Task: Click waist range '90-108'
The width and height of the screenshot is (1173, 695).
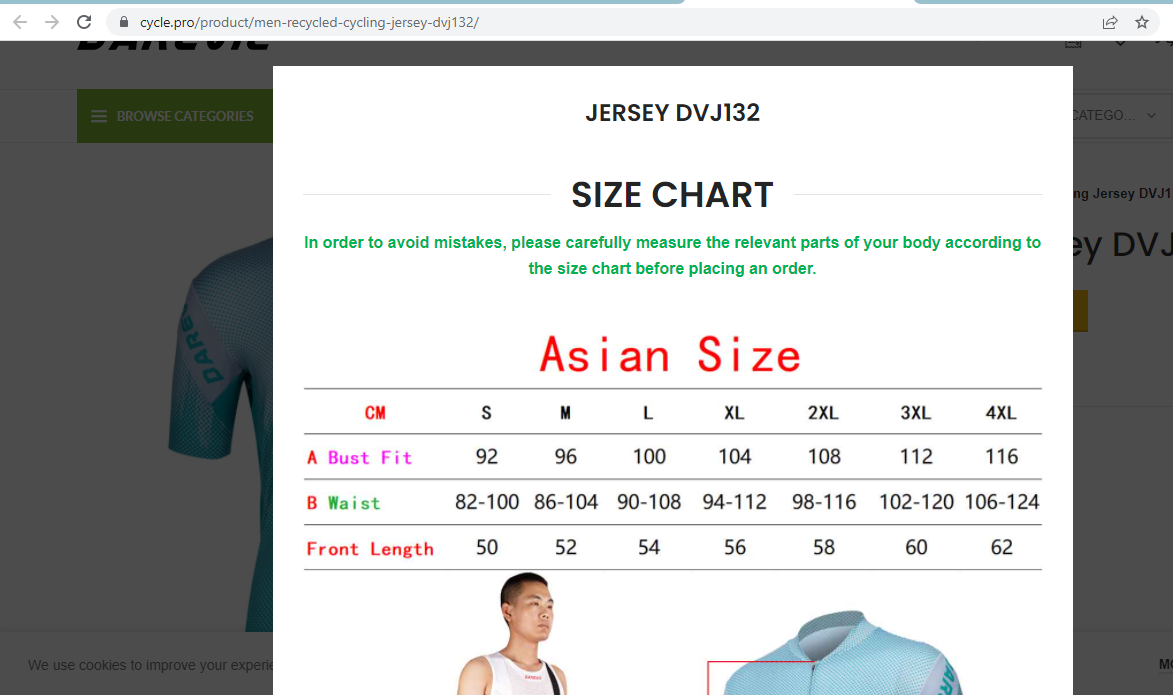Action: (x=649, y=502)
